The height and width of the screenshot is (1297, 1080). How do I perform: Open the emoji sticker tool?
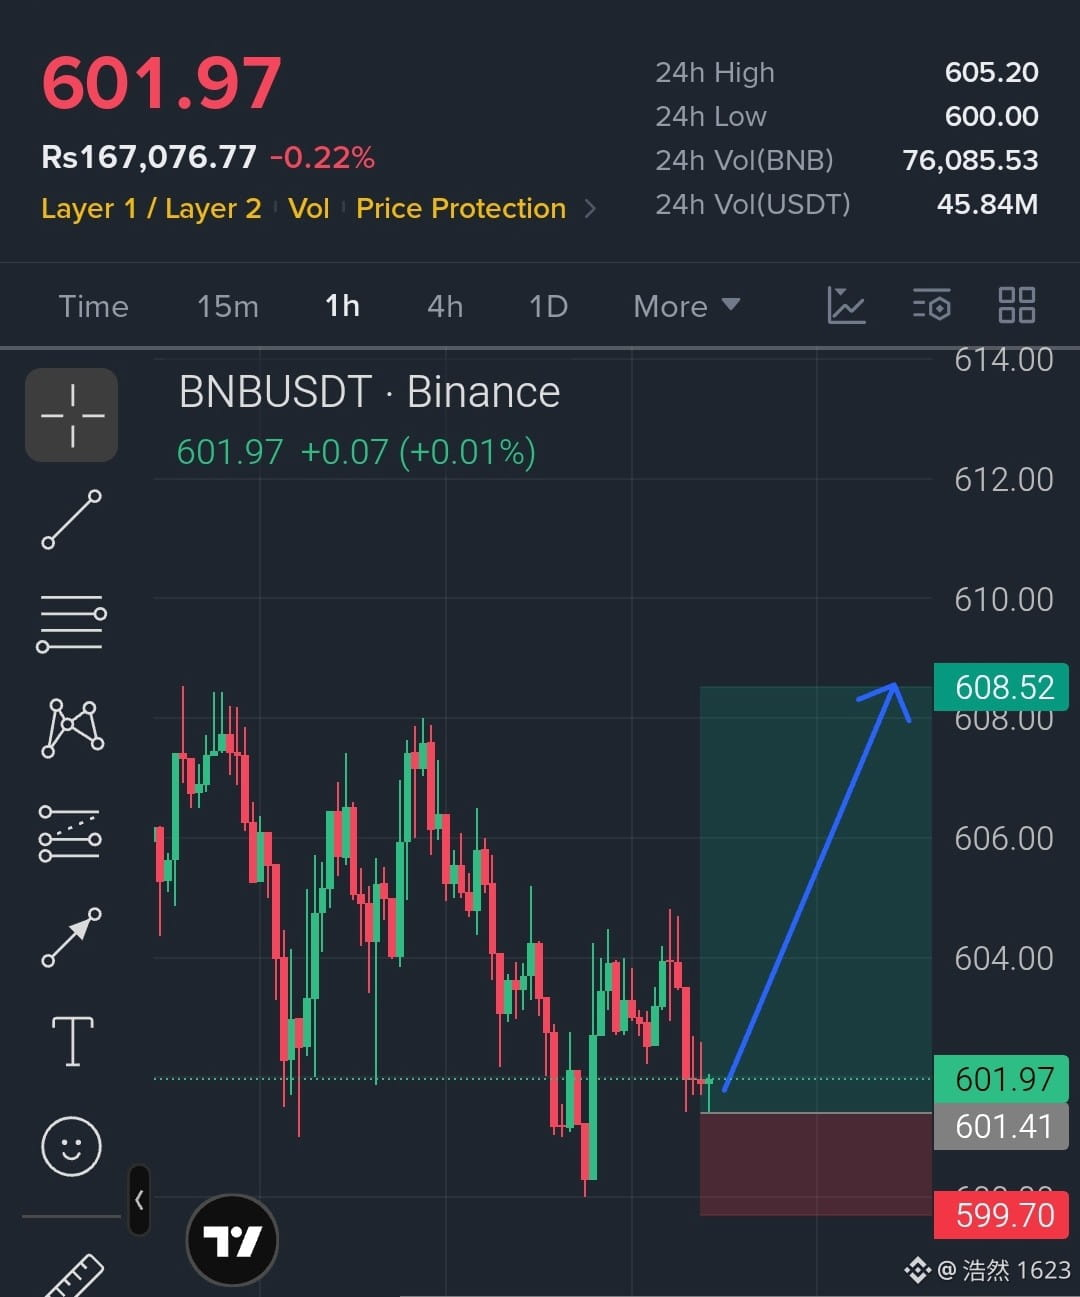coord(71,1146)
